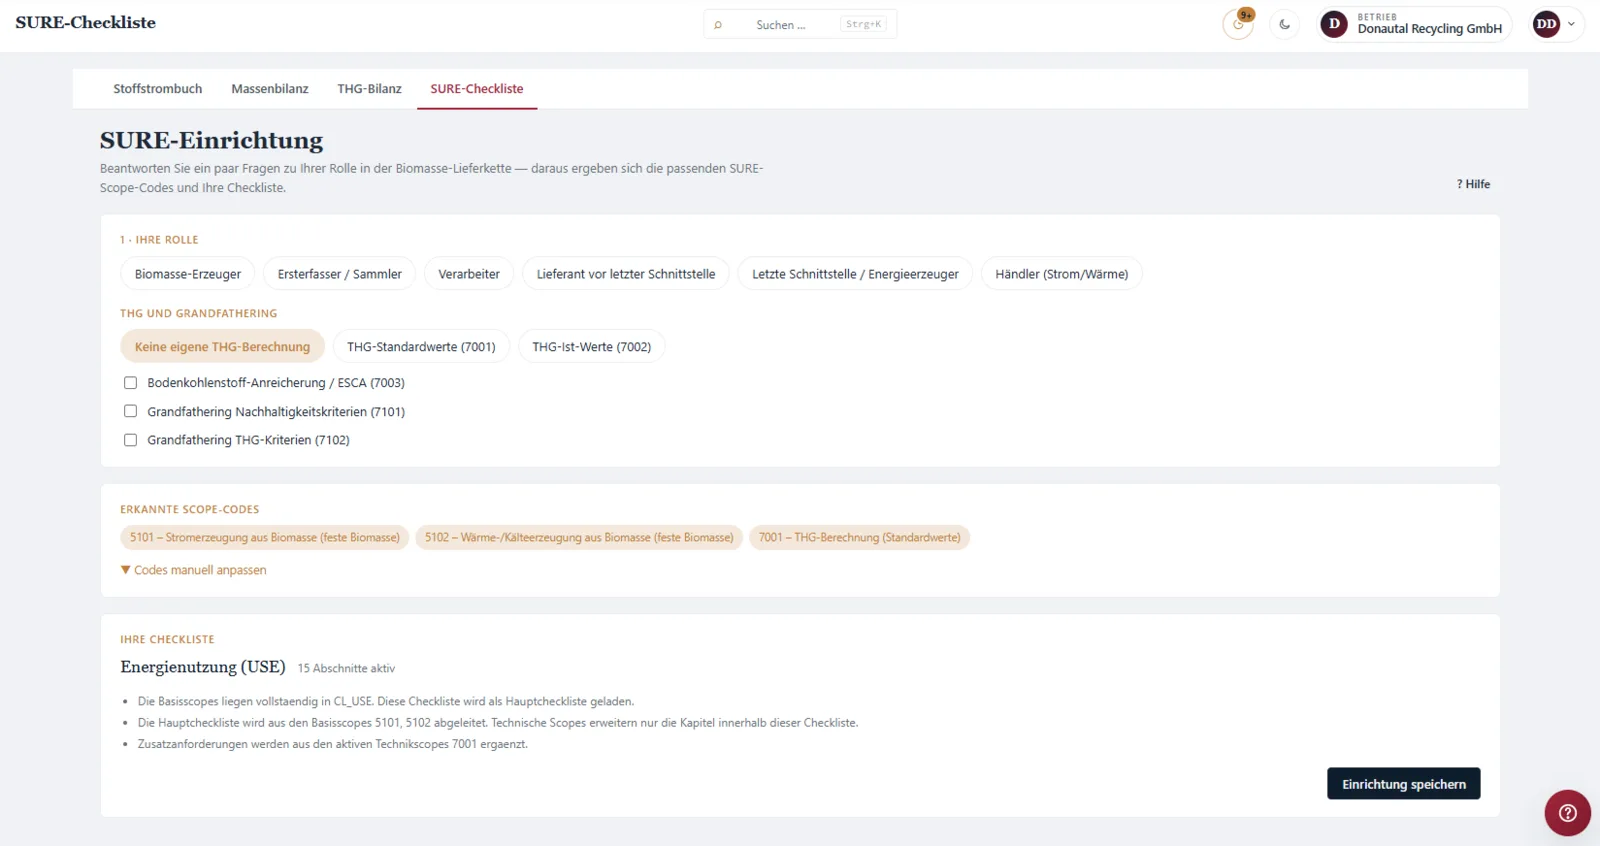Open the DD user avatar menu
The height and width of the screenshot is (846, 1600).
[x=1546, y=24]
